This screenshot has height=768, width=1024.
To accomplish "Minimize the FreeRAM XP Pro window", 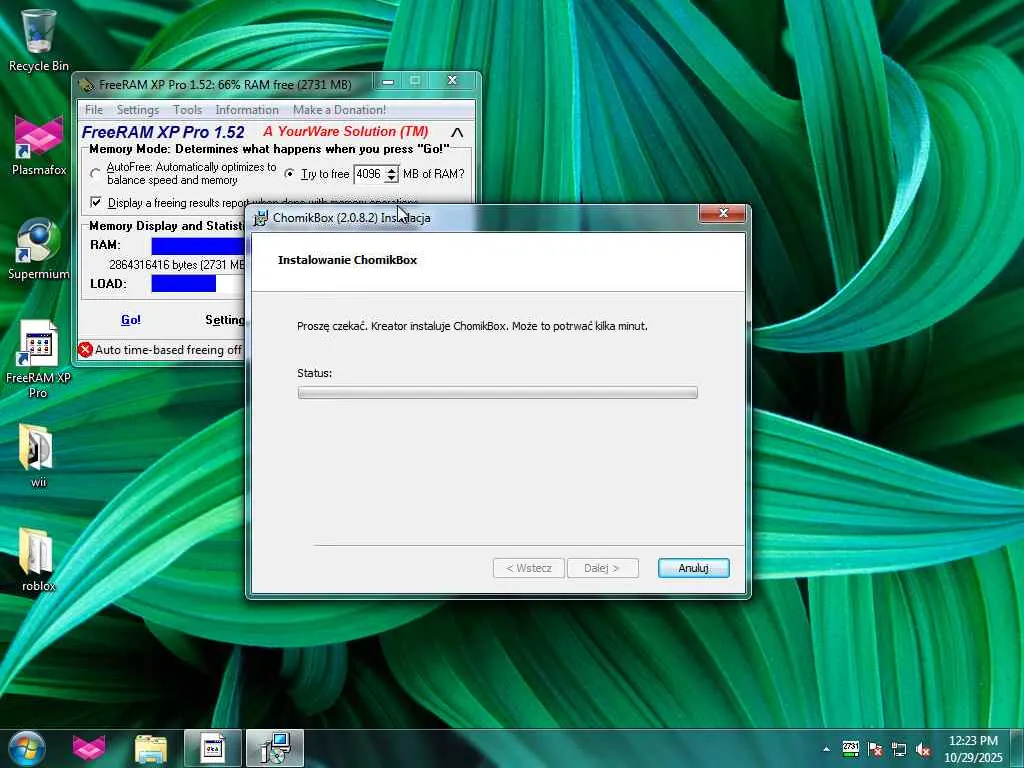I will pyautogui.click(x=388, y=81).
